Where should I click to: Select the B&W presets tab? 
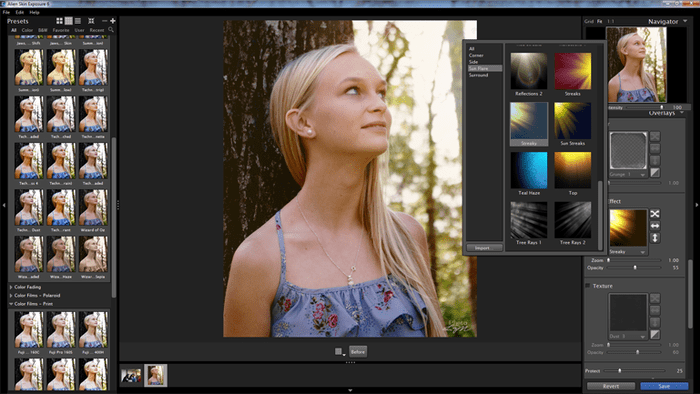pyautogui.click(x=43, y=30)
